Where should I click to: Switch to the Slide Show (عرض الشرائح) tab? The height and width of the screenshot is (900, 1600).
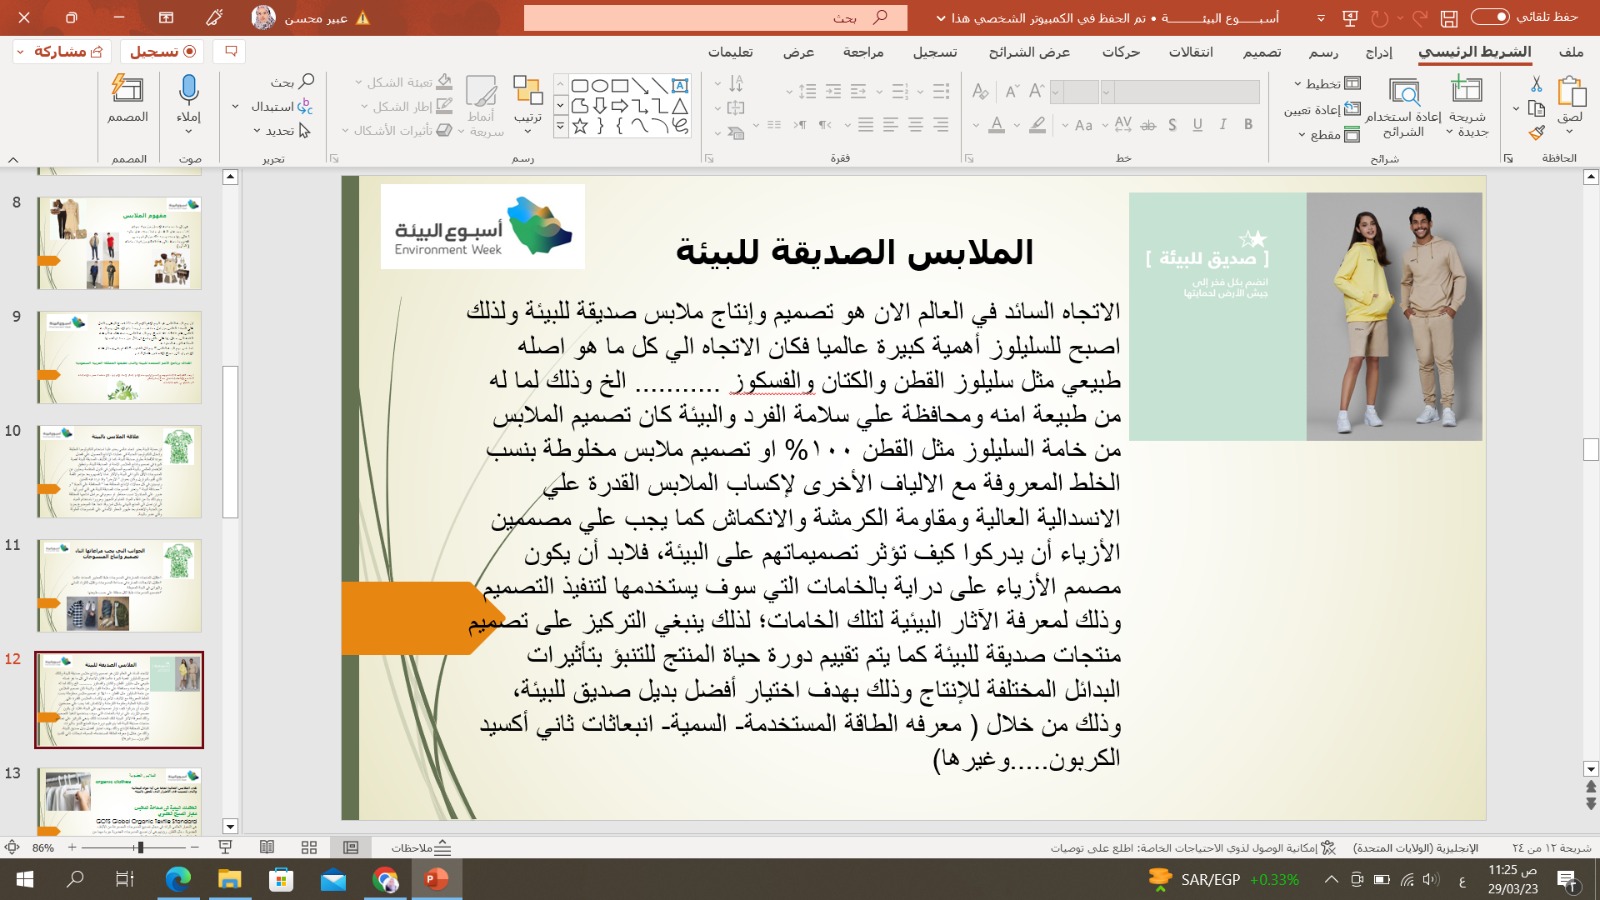(x=1029, y=52)
